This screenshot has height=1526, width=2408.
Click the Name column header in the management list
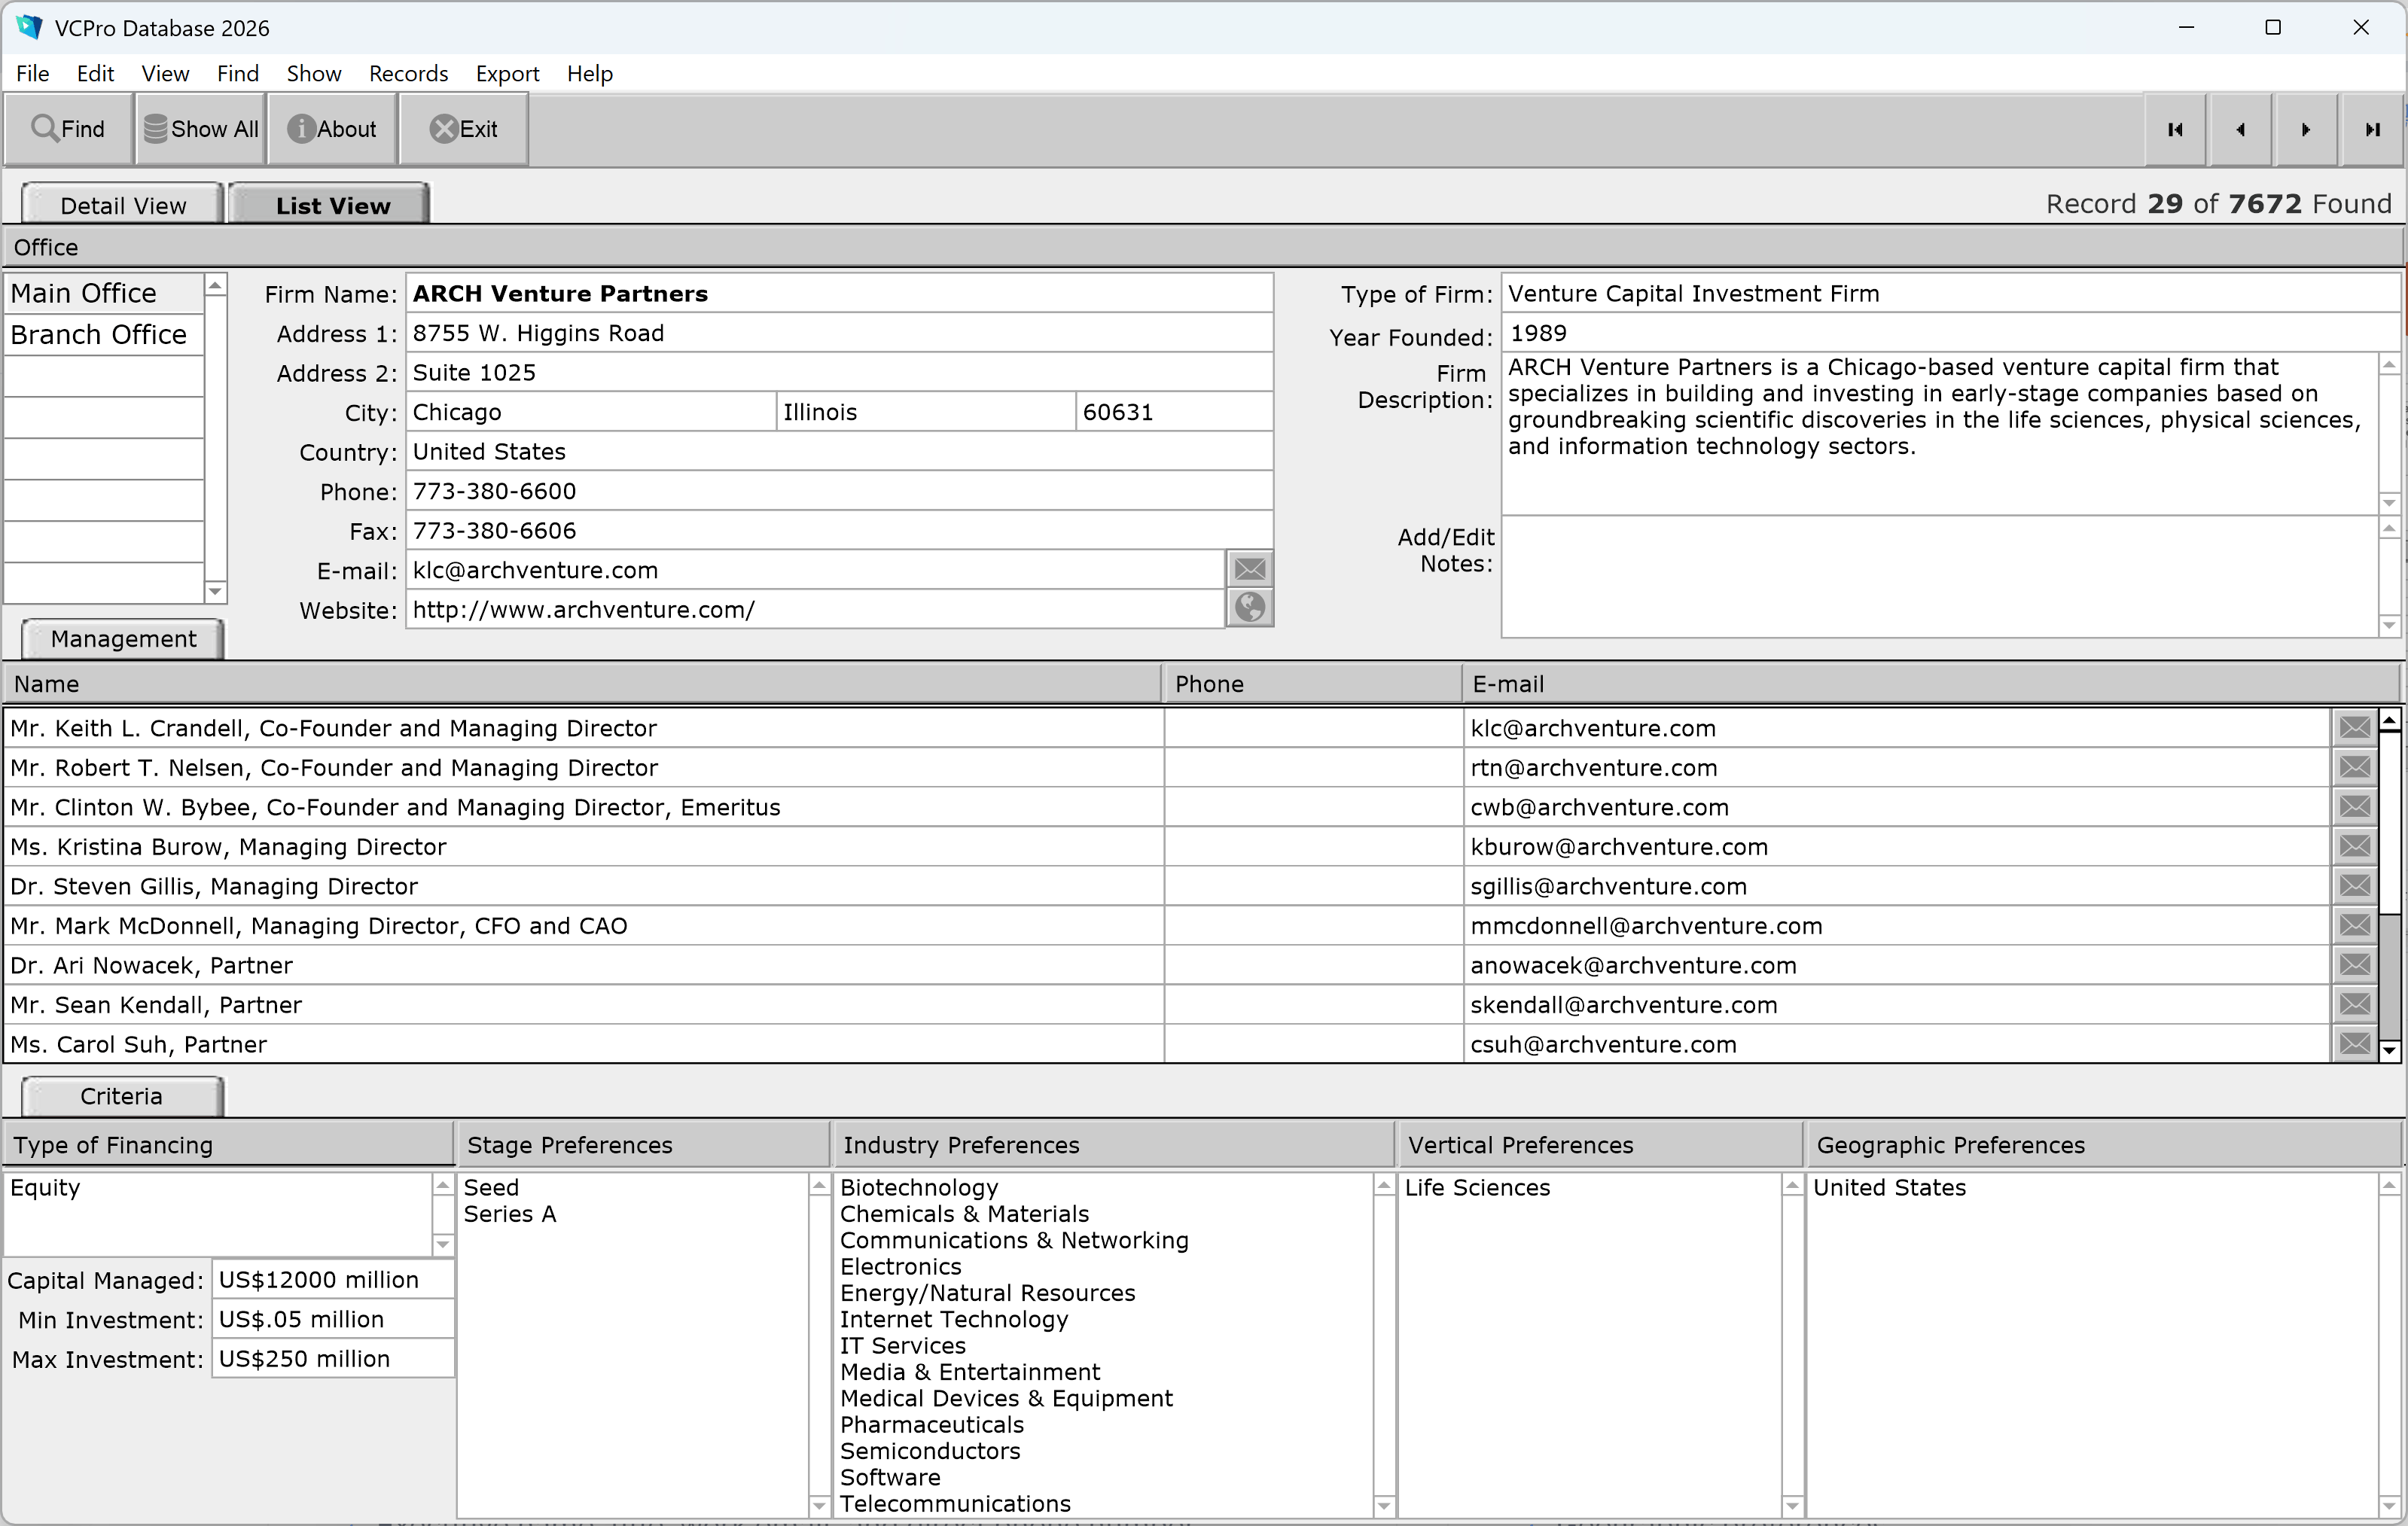582,684
